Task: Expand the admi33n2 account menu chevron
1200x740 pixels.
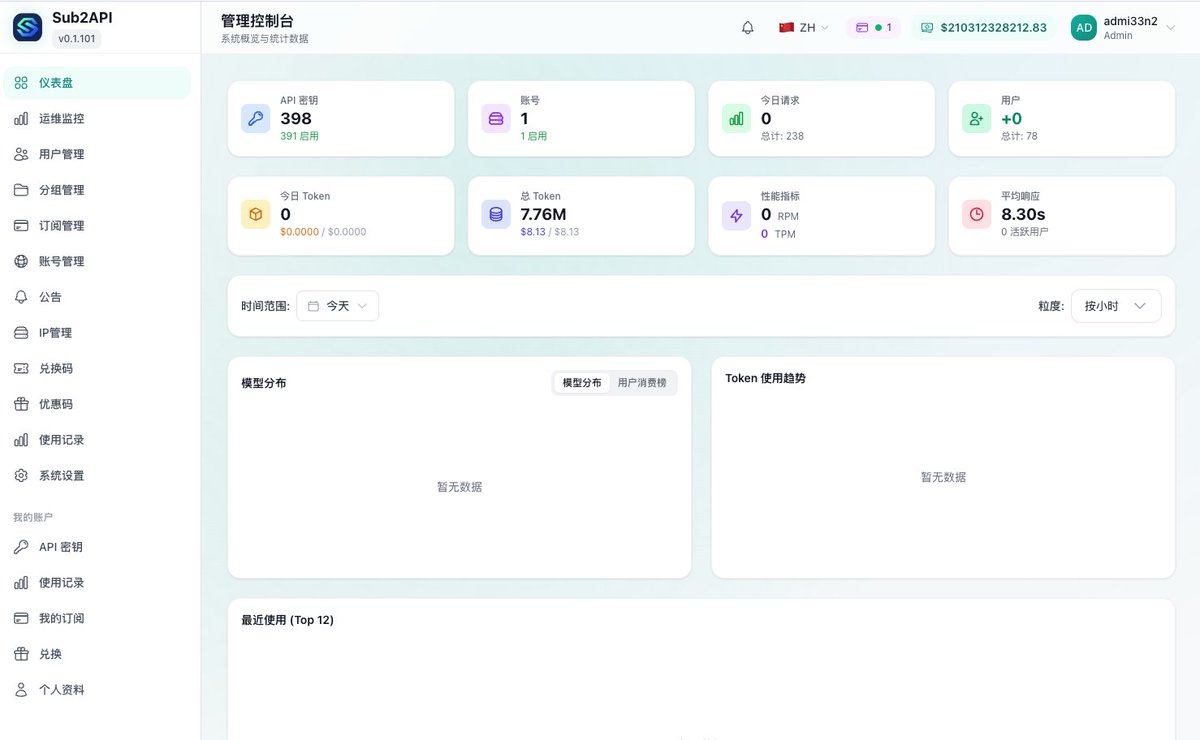Action: point(1171,28)
